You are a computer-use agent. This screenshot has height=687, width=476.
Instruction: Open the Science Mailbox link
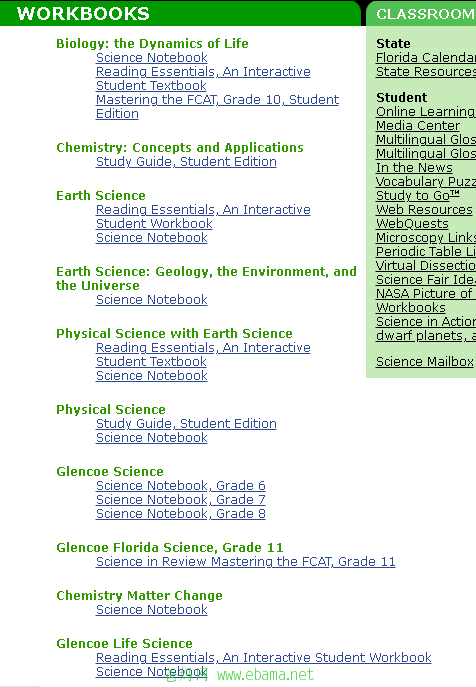425,362
